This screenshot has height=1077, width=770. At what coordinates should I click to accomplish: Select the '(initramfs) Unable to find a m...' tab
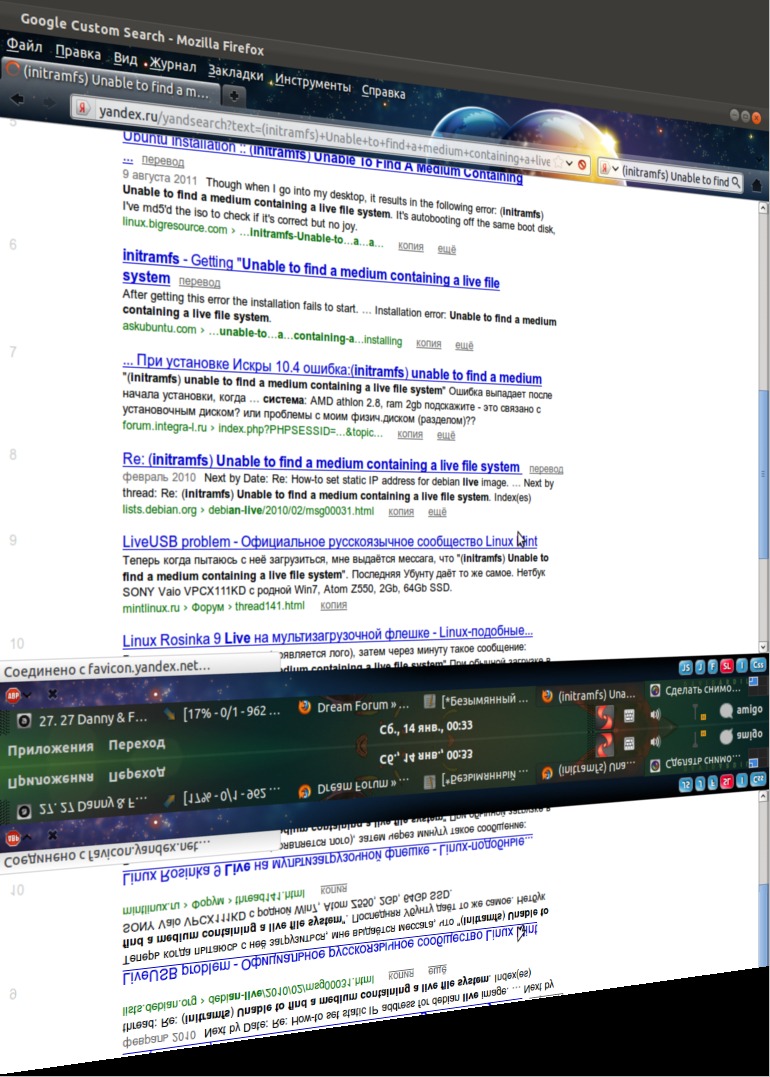(x=110, y=80)
